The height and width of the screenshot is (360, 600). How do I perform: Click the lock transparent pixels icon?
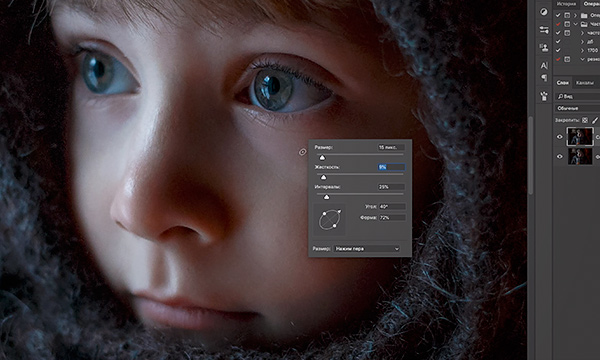click(585, 120)
